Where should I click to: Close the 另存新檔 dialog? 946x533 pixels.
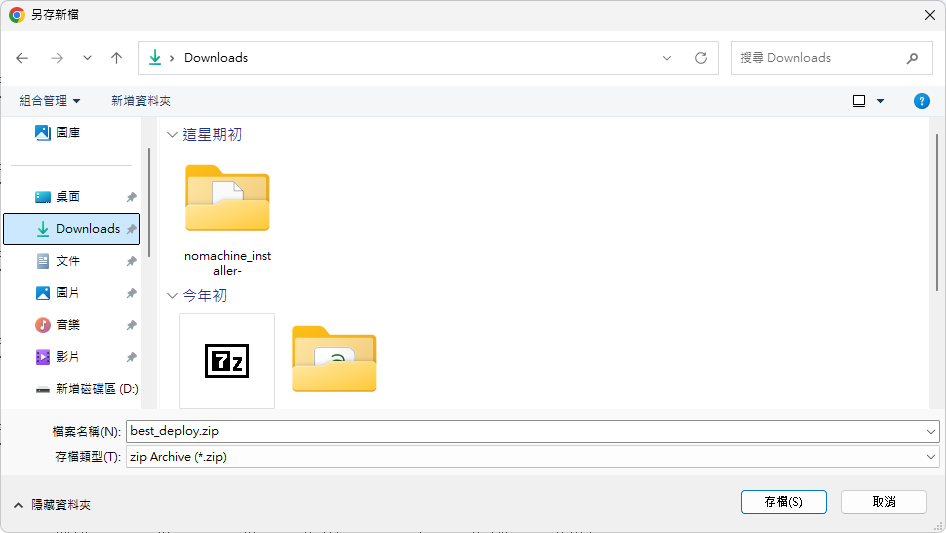click(x=930, y=15)
